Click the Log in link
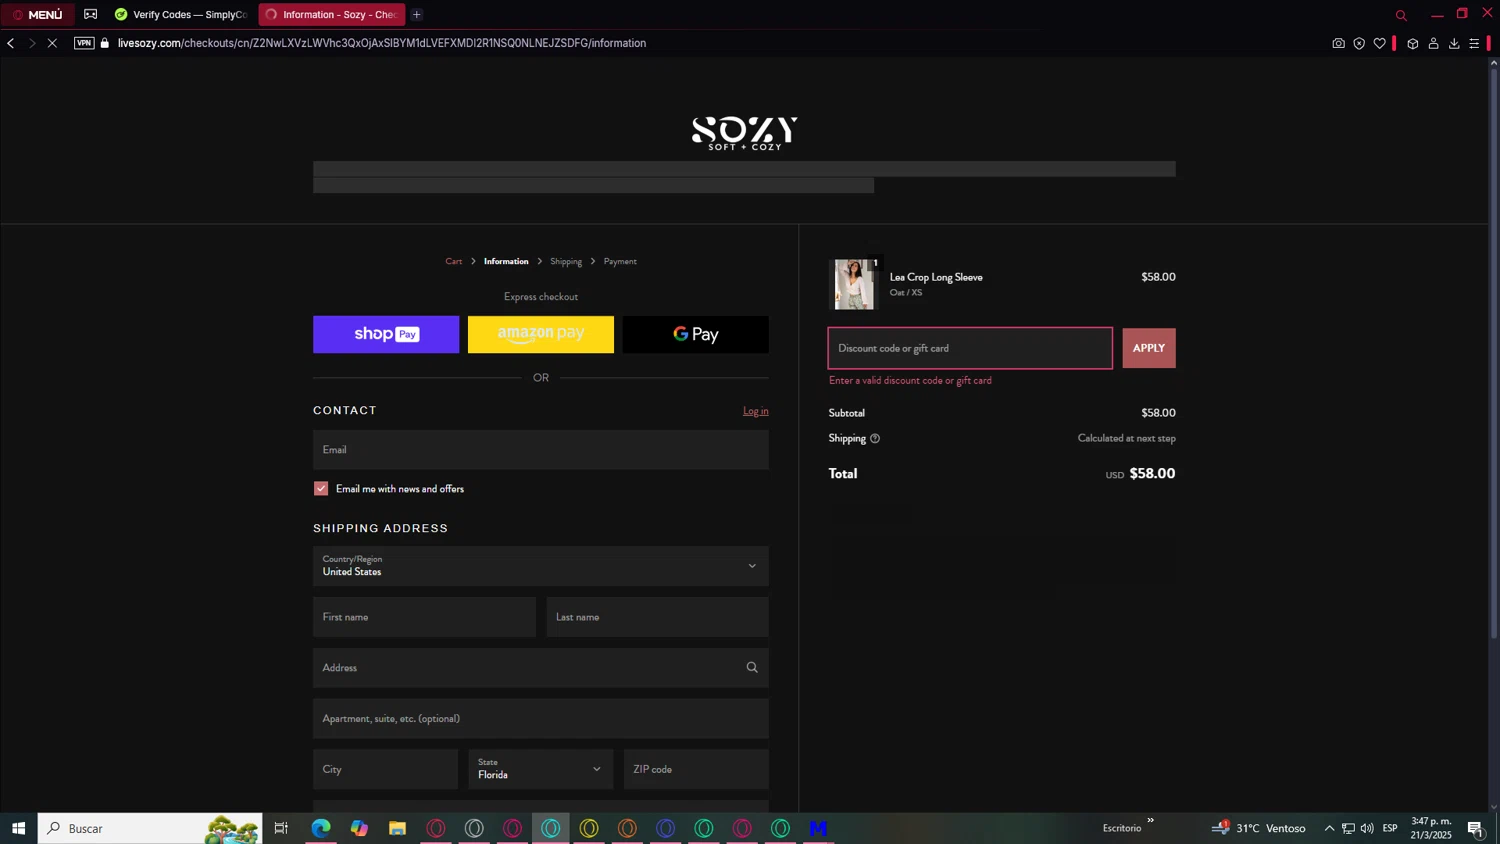 coord(756,411)
